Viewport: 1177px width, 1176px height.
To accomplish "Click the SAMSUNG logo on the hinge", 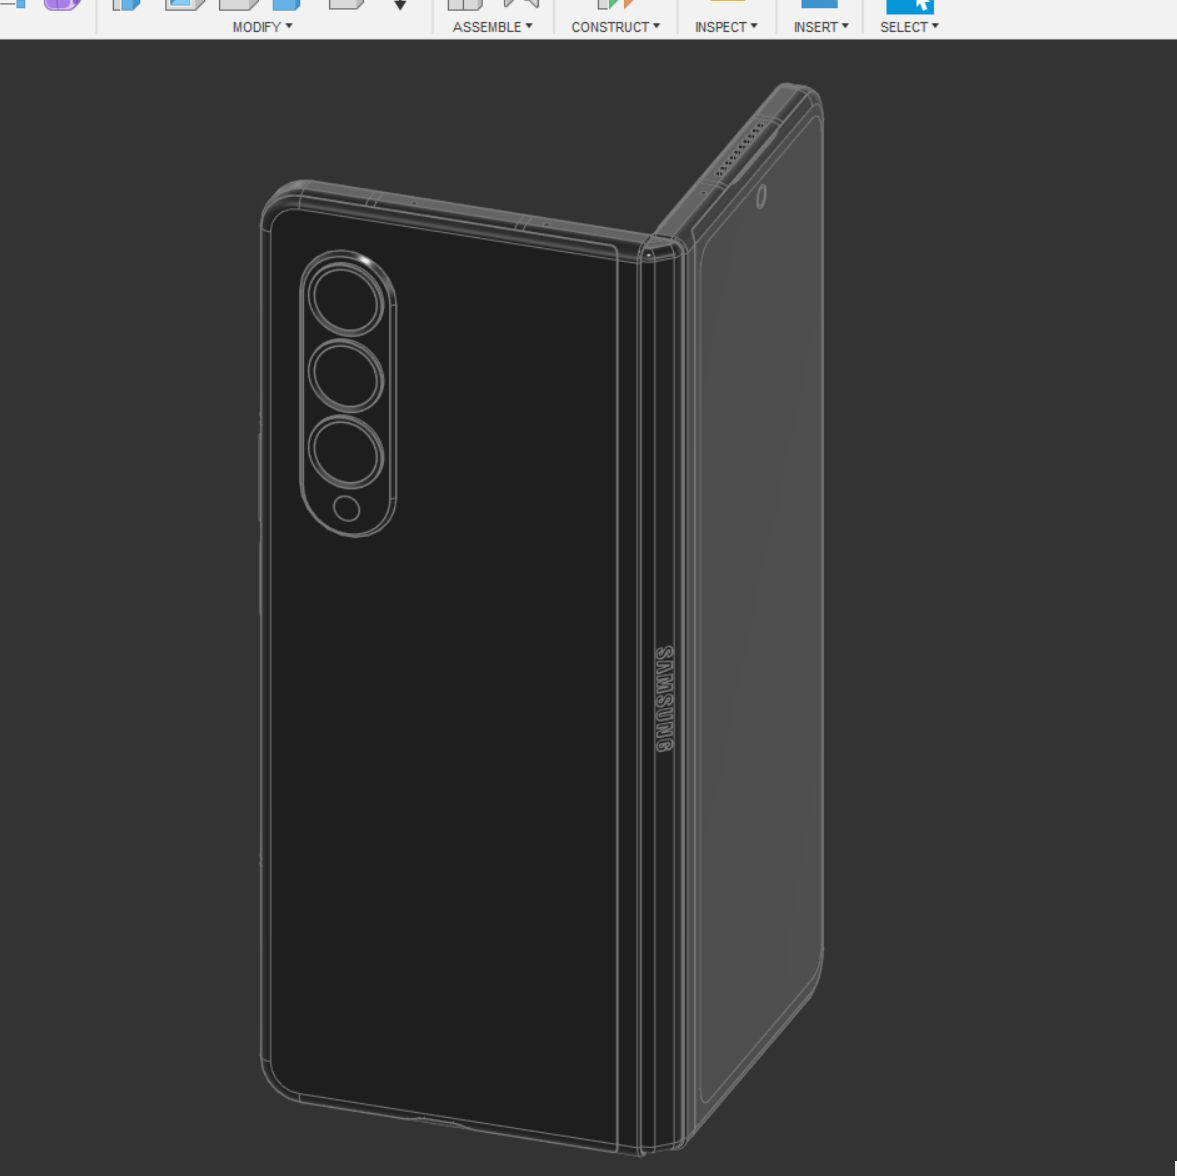I will [665, 699].
